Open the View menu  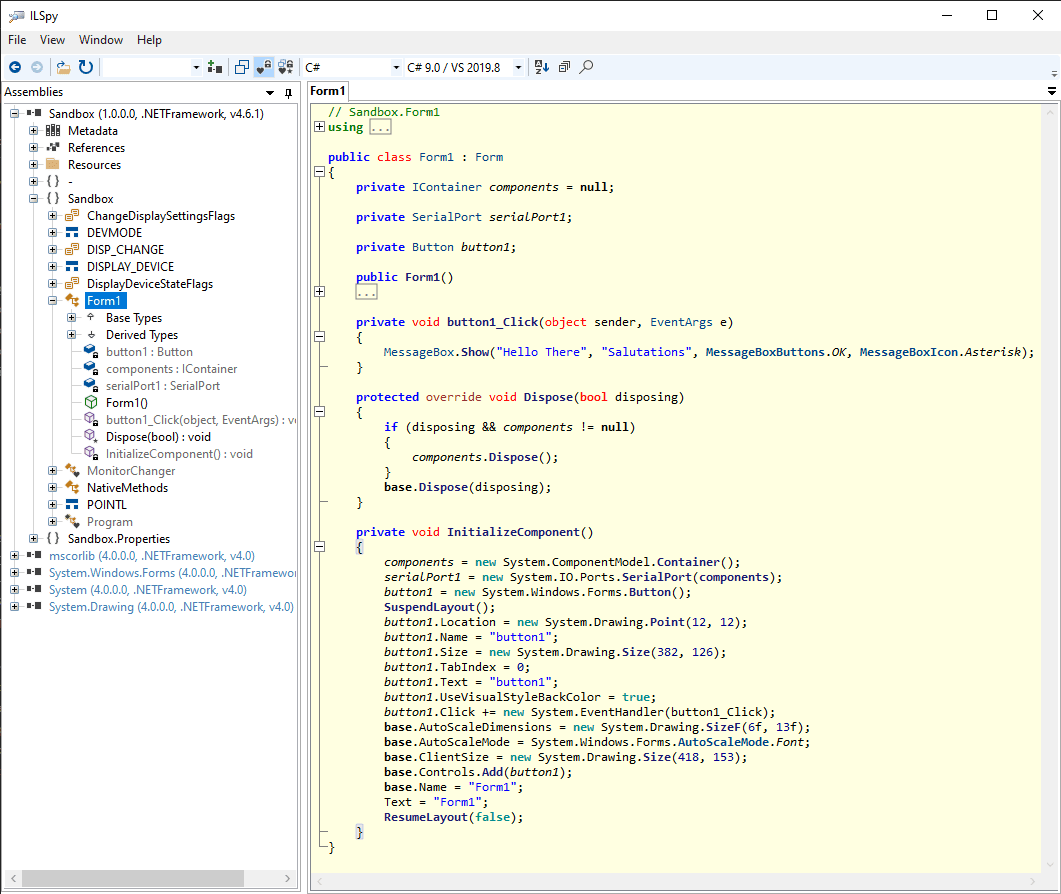coord(52,40)
